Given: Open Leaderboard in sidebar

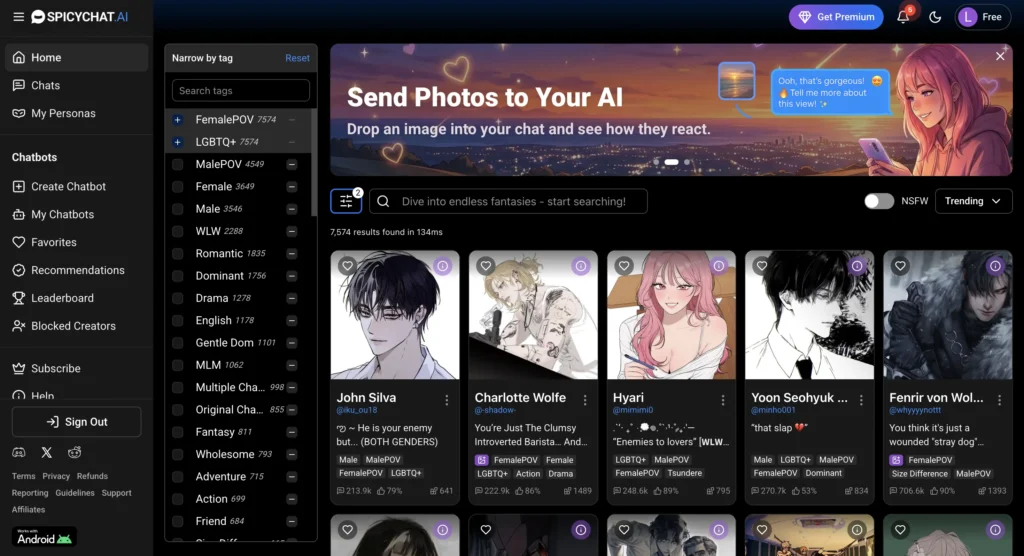Looking at the screenshot, I should click(76, 298).
